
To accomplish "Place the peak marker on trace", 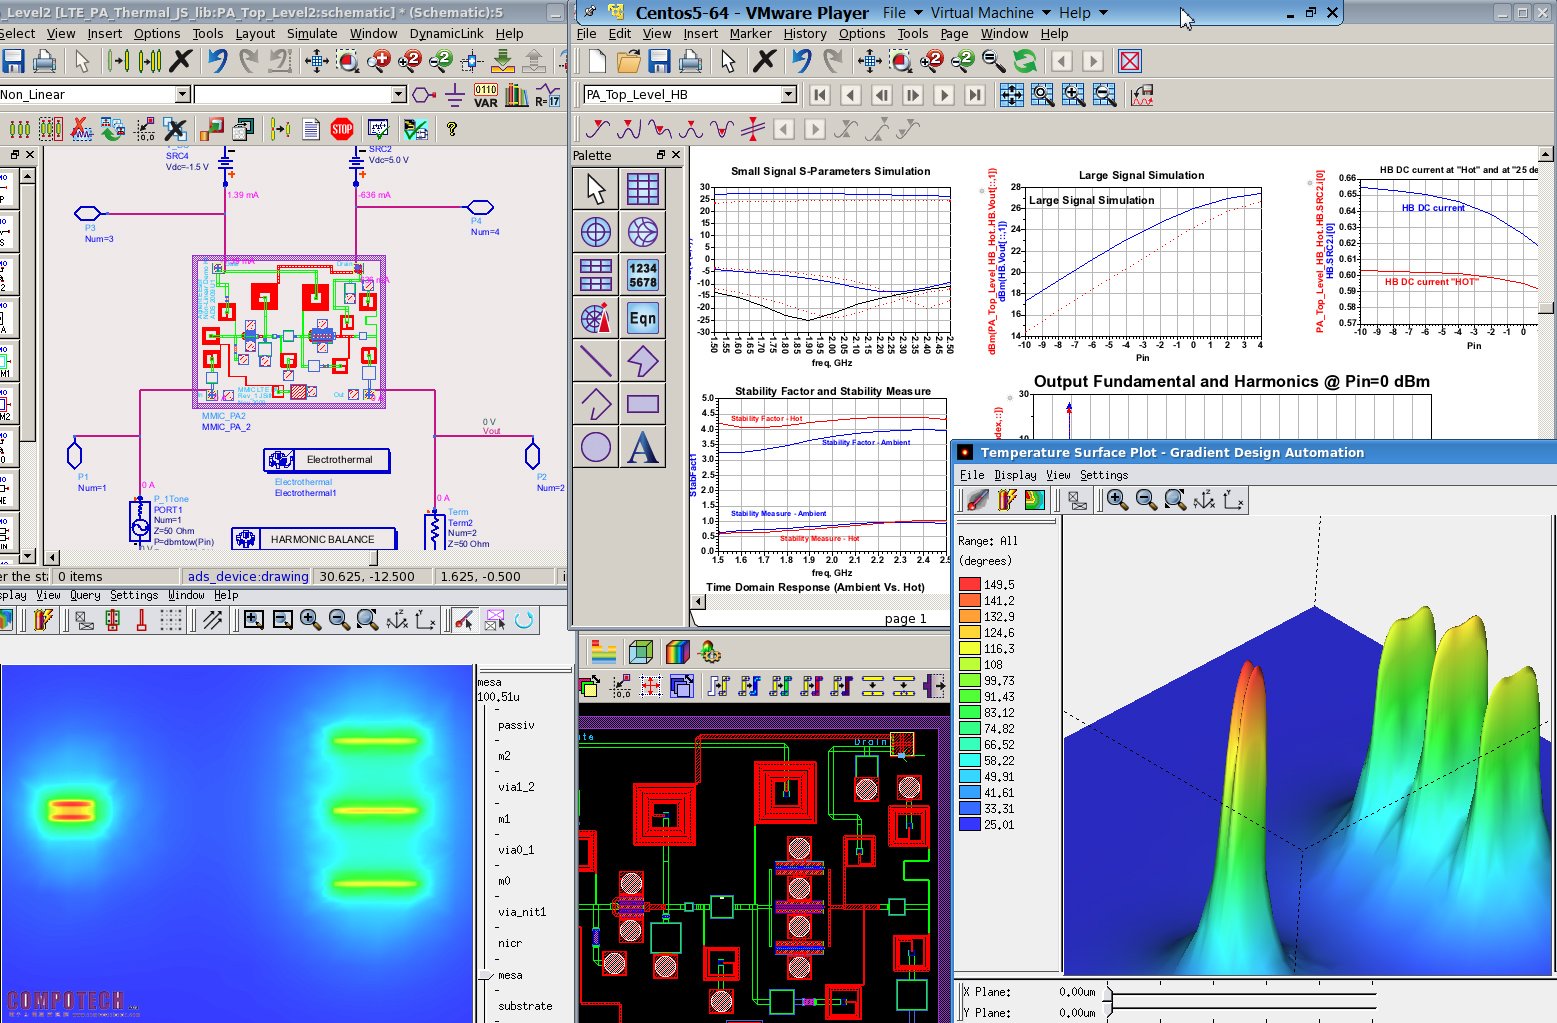I will pyautogui.click(x=628, y=129).
